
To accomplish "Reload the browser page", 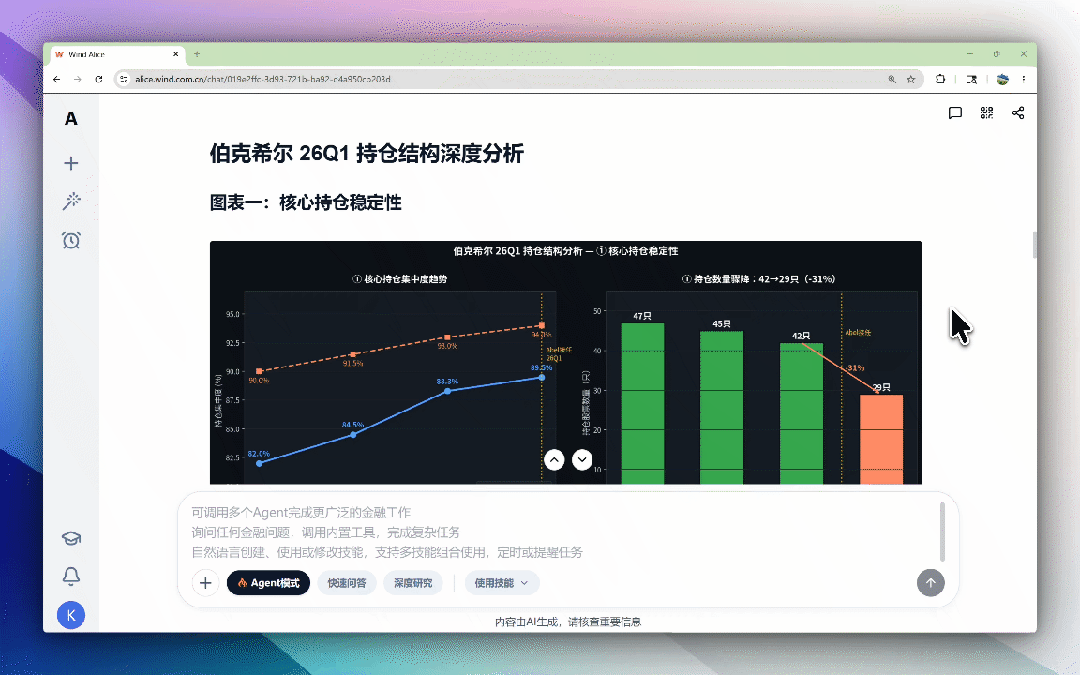I will pos(98,79).
